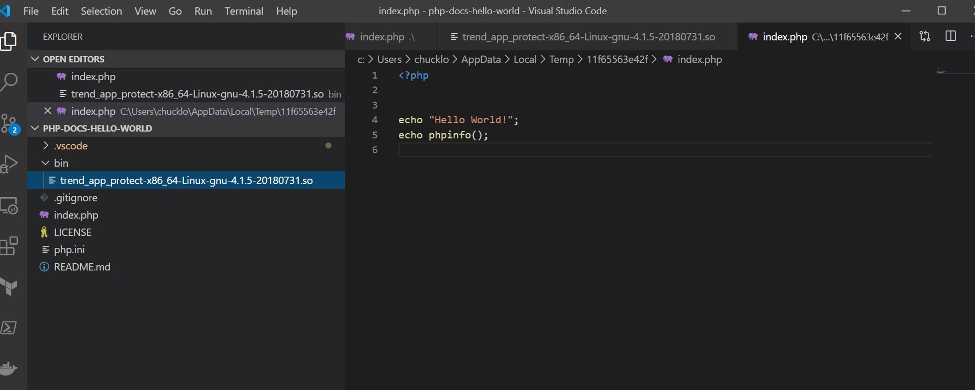The image size is (977, 391).
Task: Click the phpinfo() call in code
Action: click(456, 135)
